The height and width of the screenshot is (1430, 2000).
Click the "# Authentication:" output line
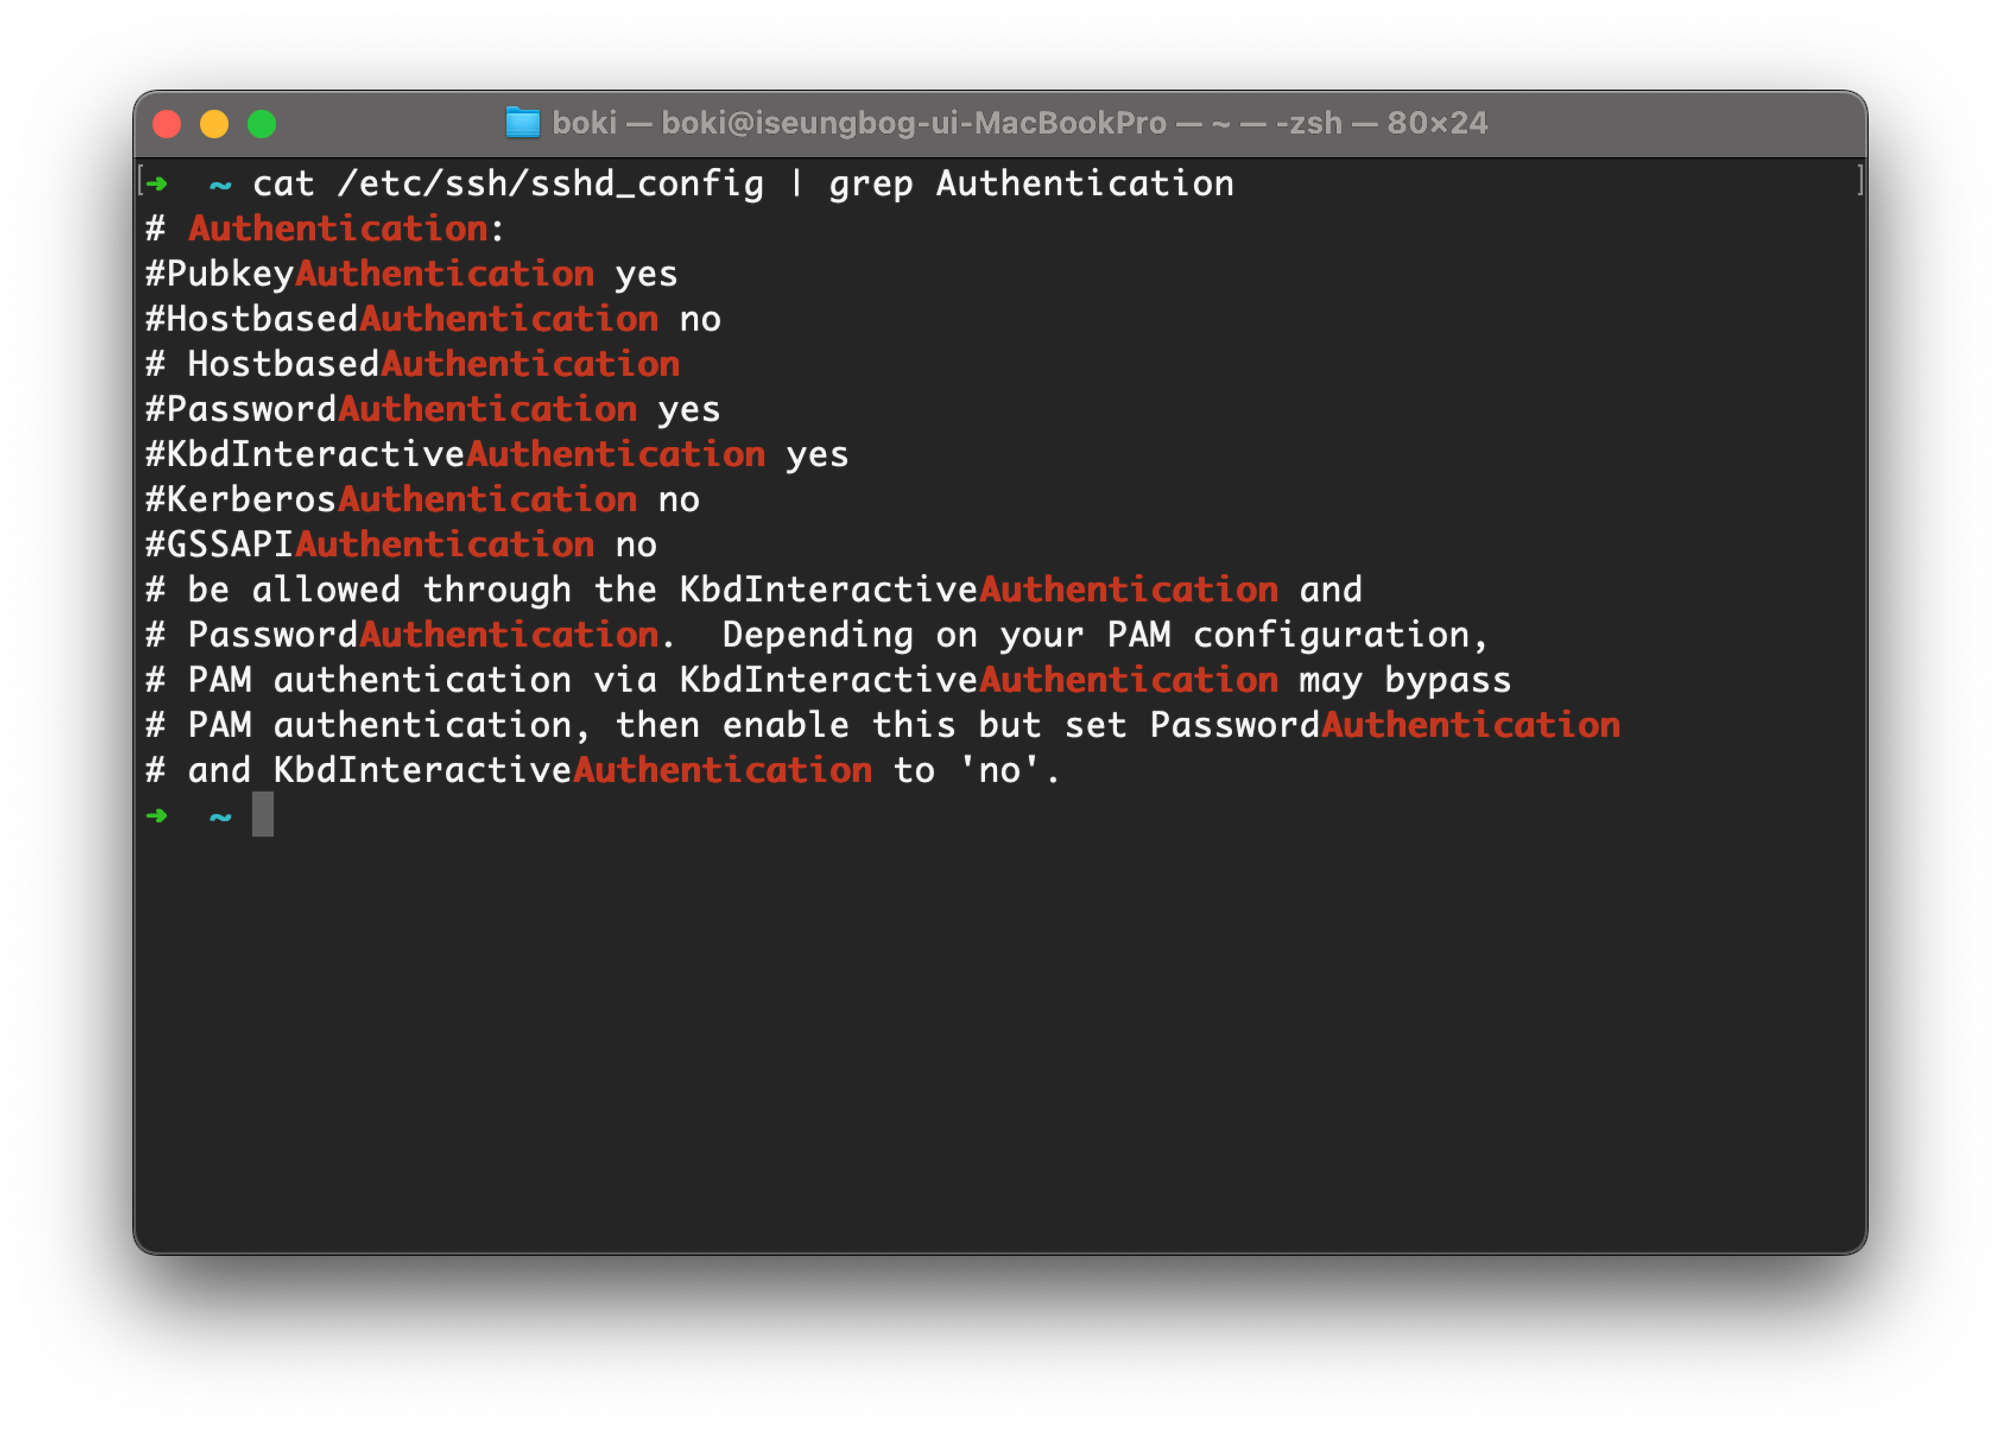[325, 229]
